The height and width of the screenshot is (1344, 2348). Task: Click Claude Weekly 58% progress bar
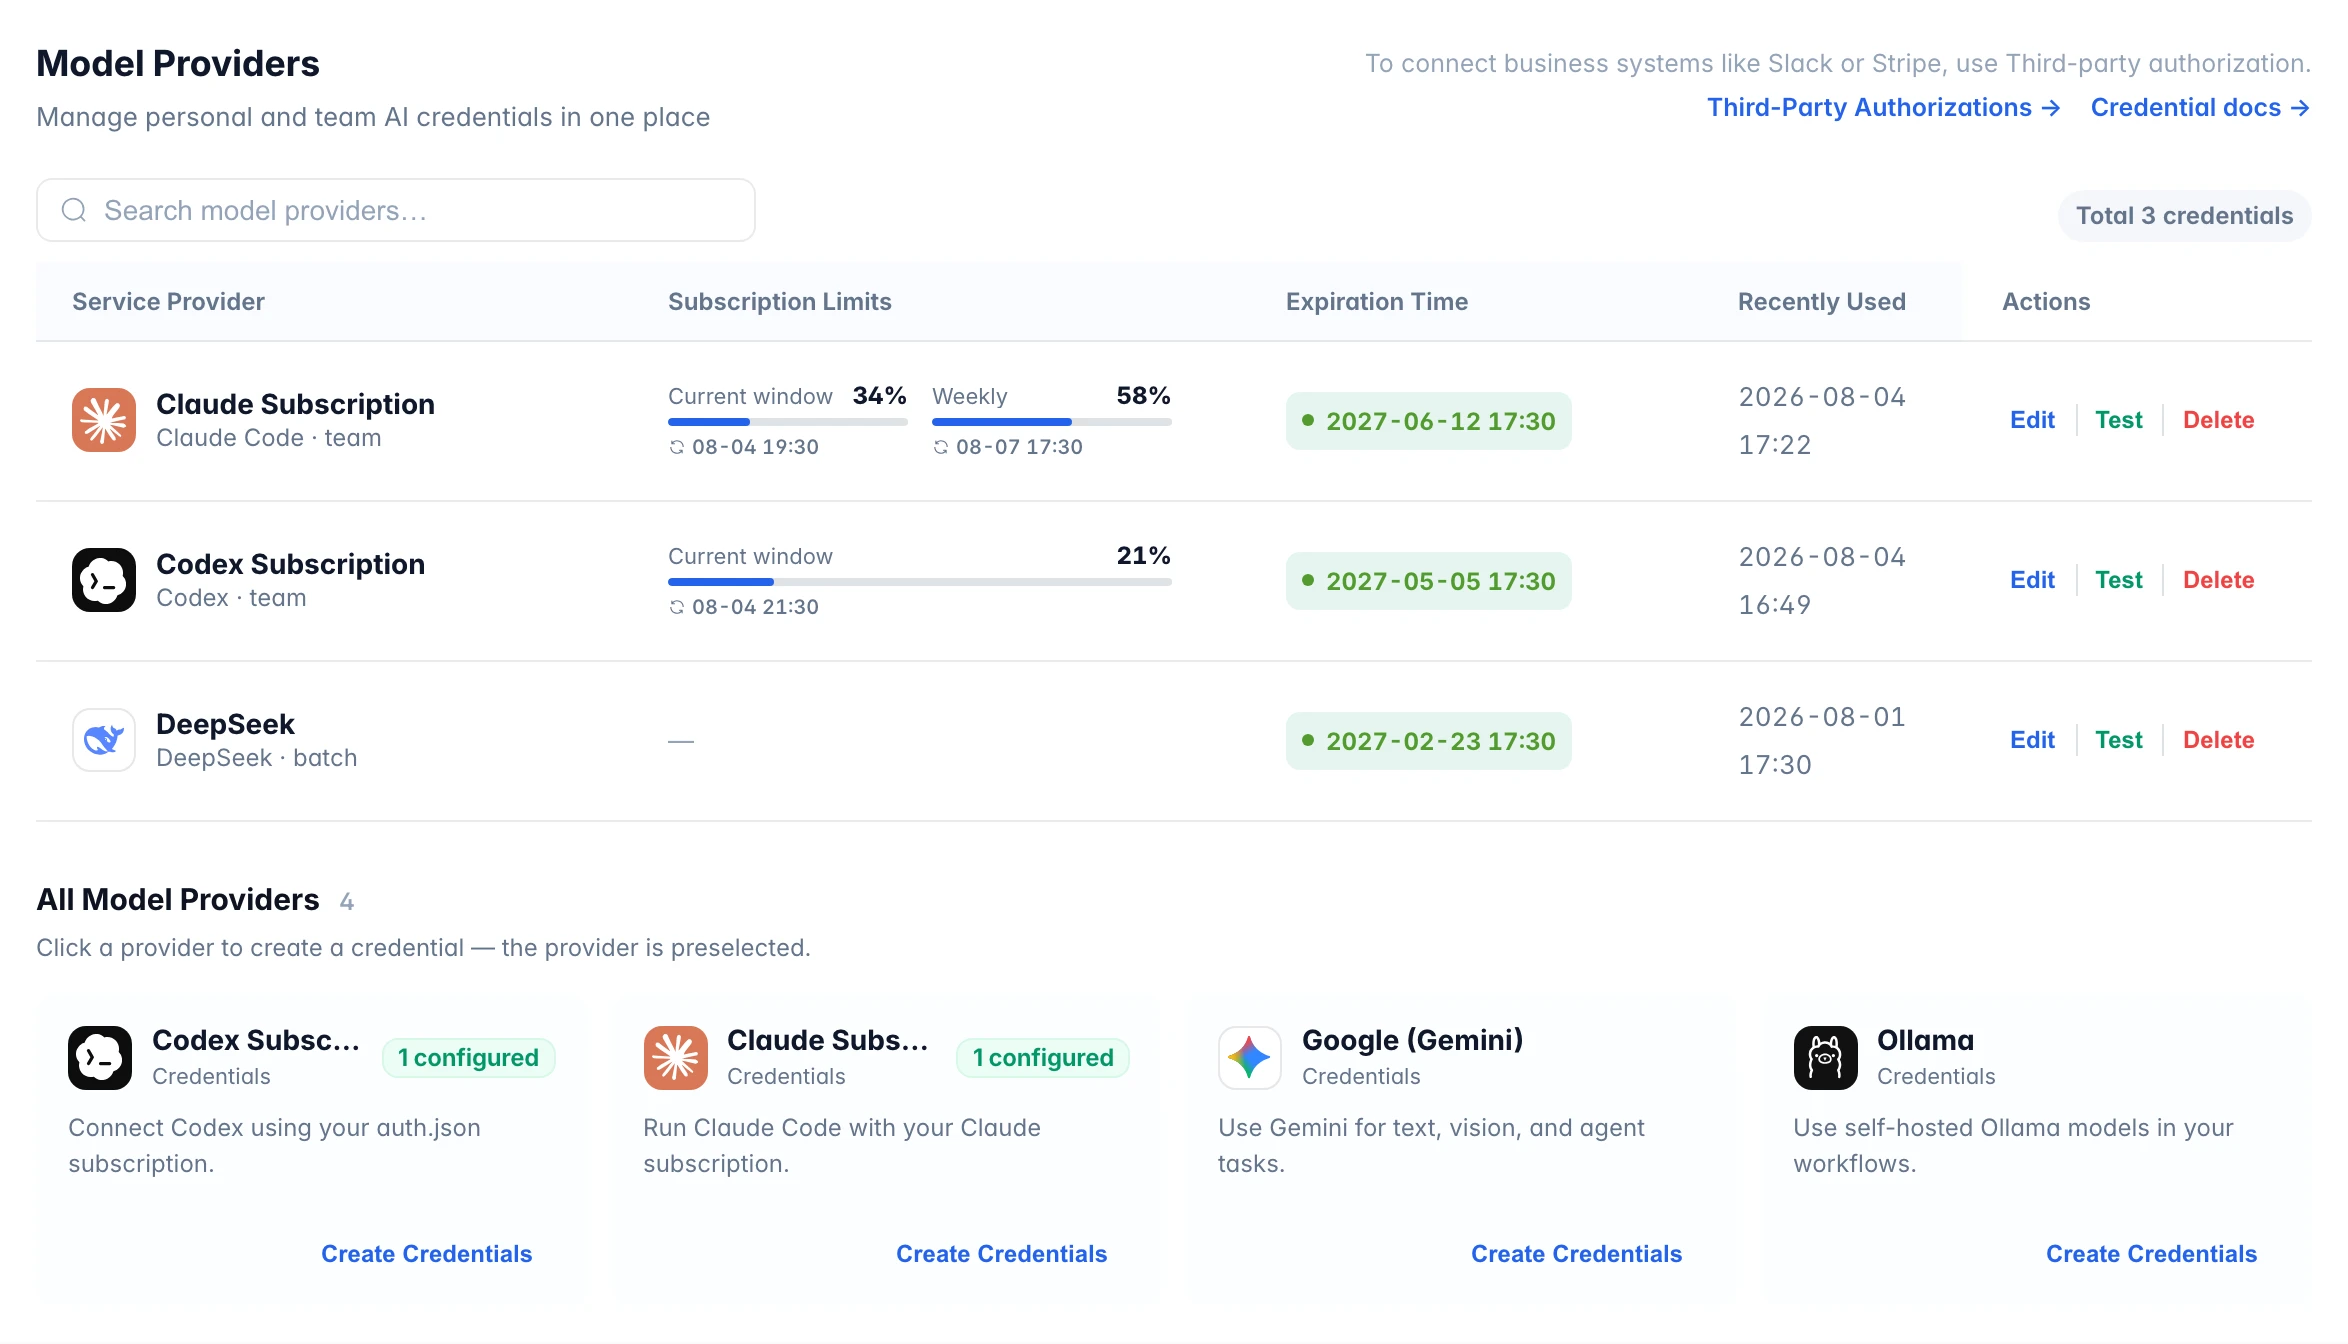click(1052, 422)
